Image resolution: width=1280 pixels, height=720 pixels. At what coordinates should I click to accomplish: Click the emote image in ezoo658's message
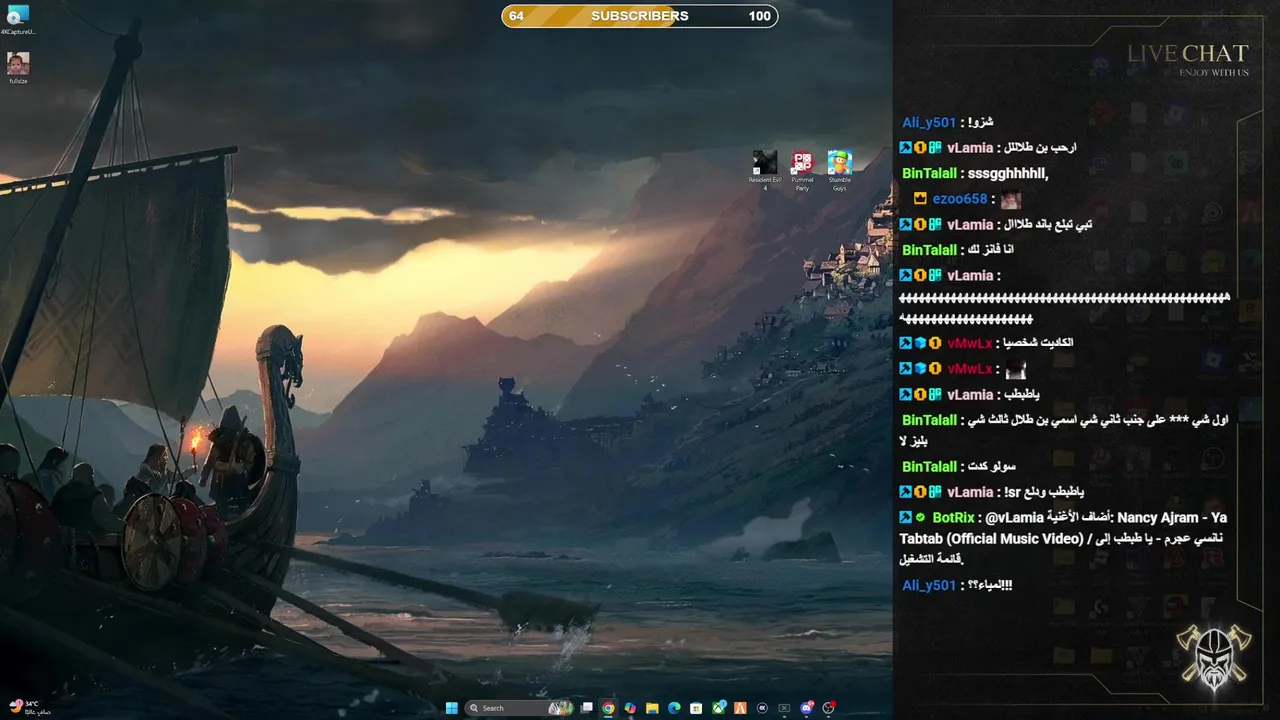pos(1011,200)
